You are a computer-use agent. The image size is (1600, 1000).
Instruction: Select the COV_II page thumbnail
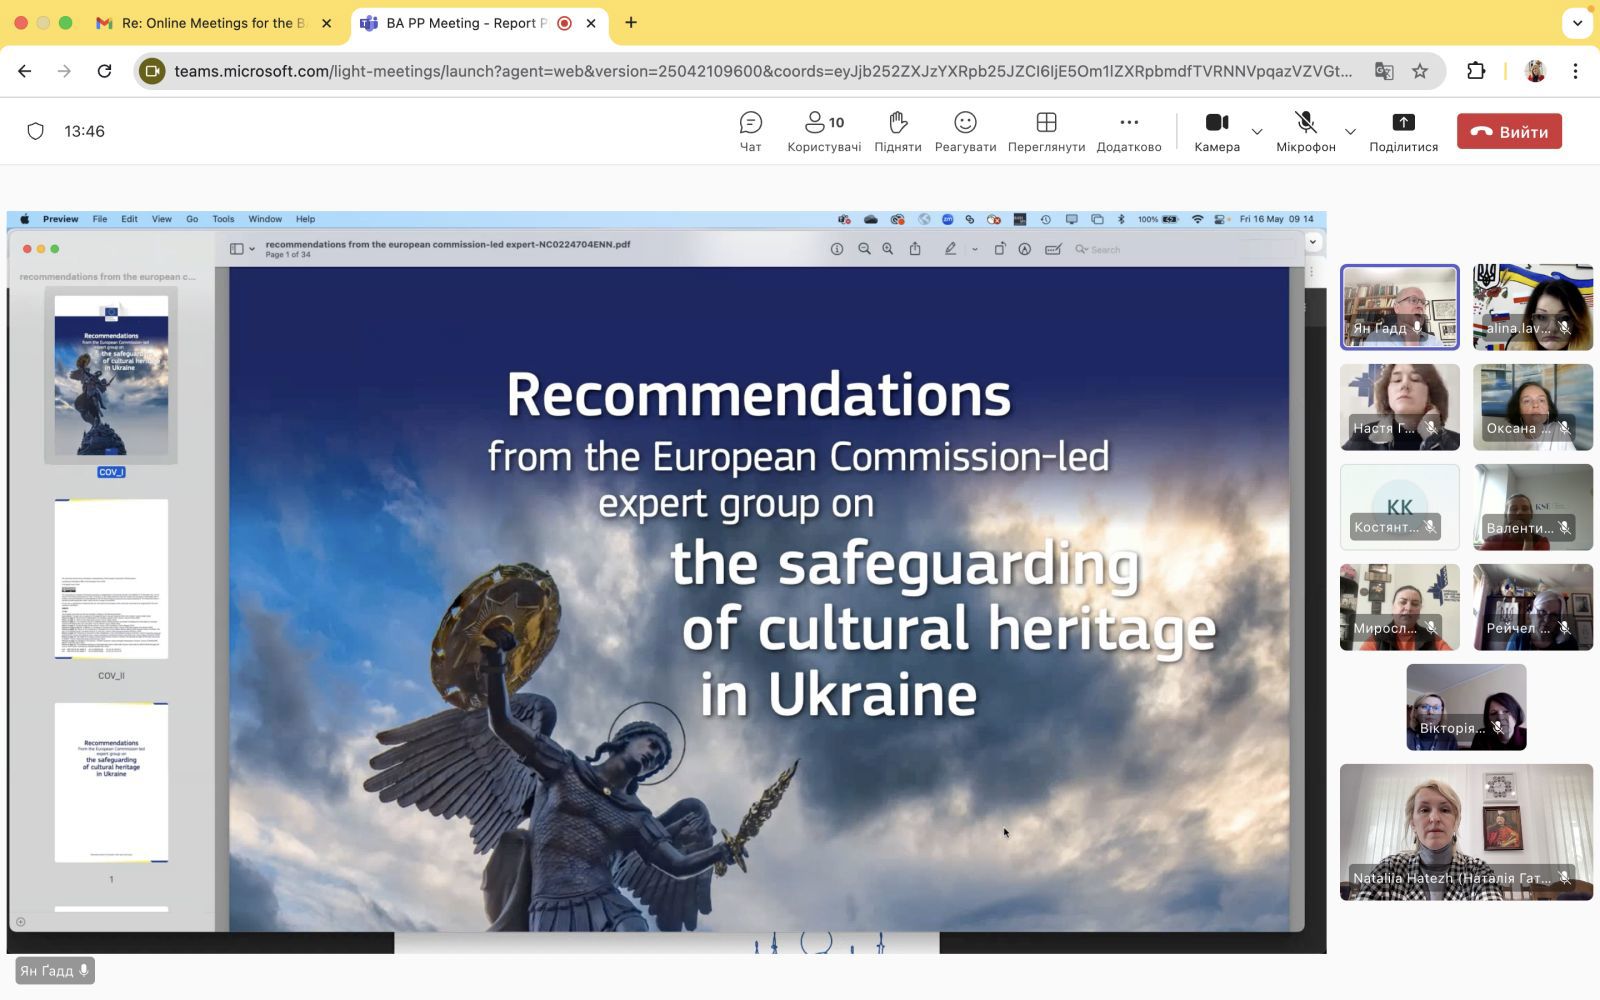[x=111, y=579]
